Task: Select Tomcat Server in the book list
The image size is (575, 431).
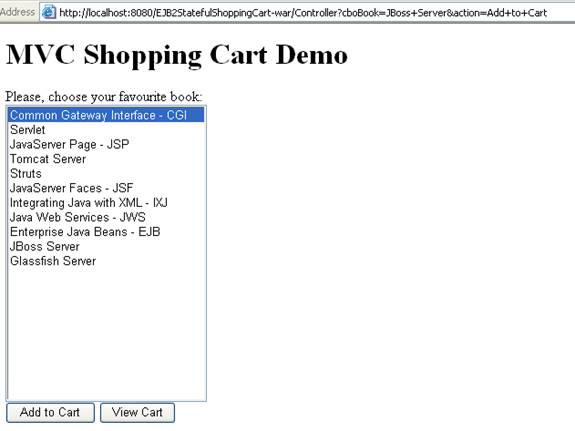Action: pos(106,159)
